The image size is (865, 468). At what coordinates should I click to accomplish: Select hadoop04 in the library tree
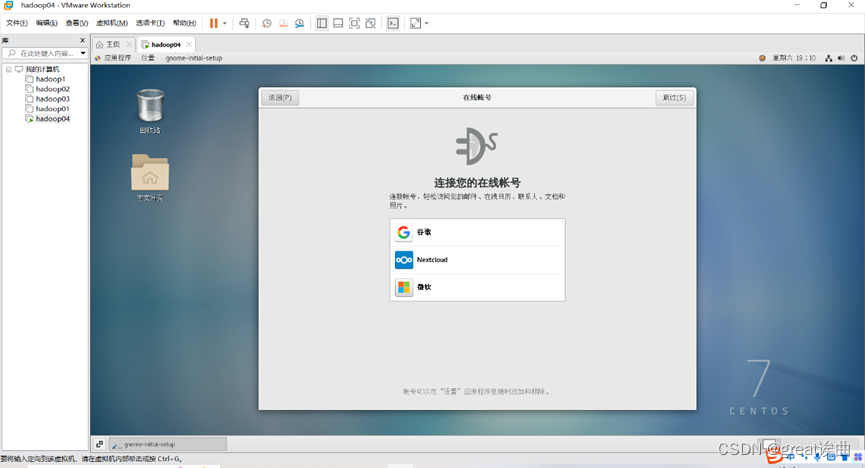click(x=52, y=119)
